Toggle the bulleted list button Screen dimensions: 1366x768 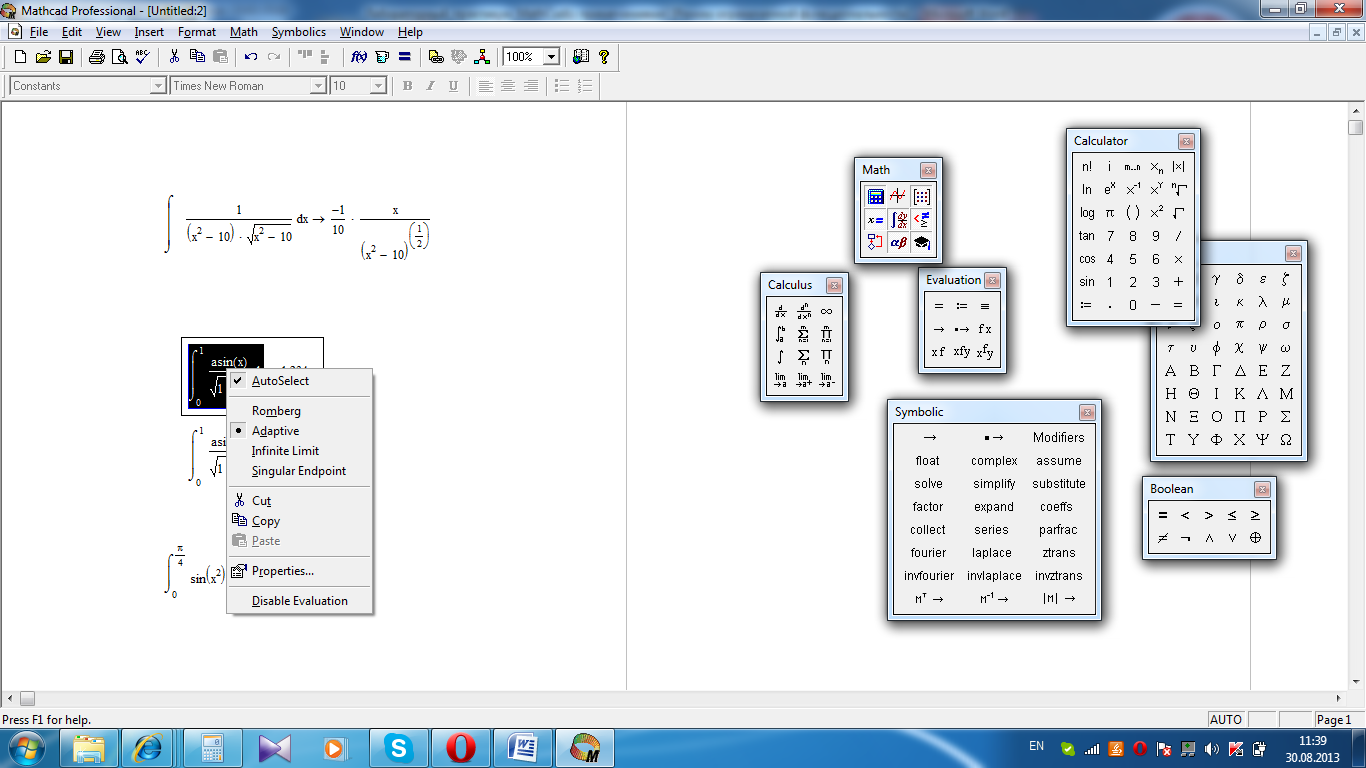562,86
